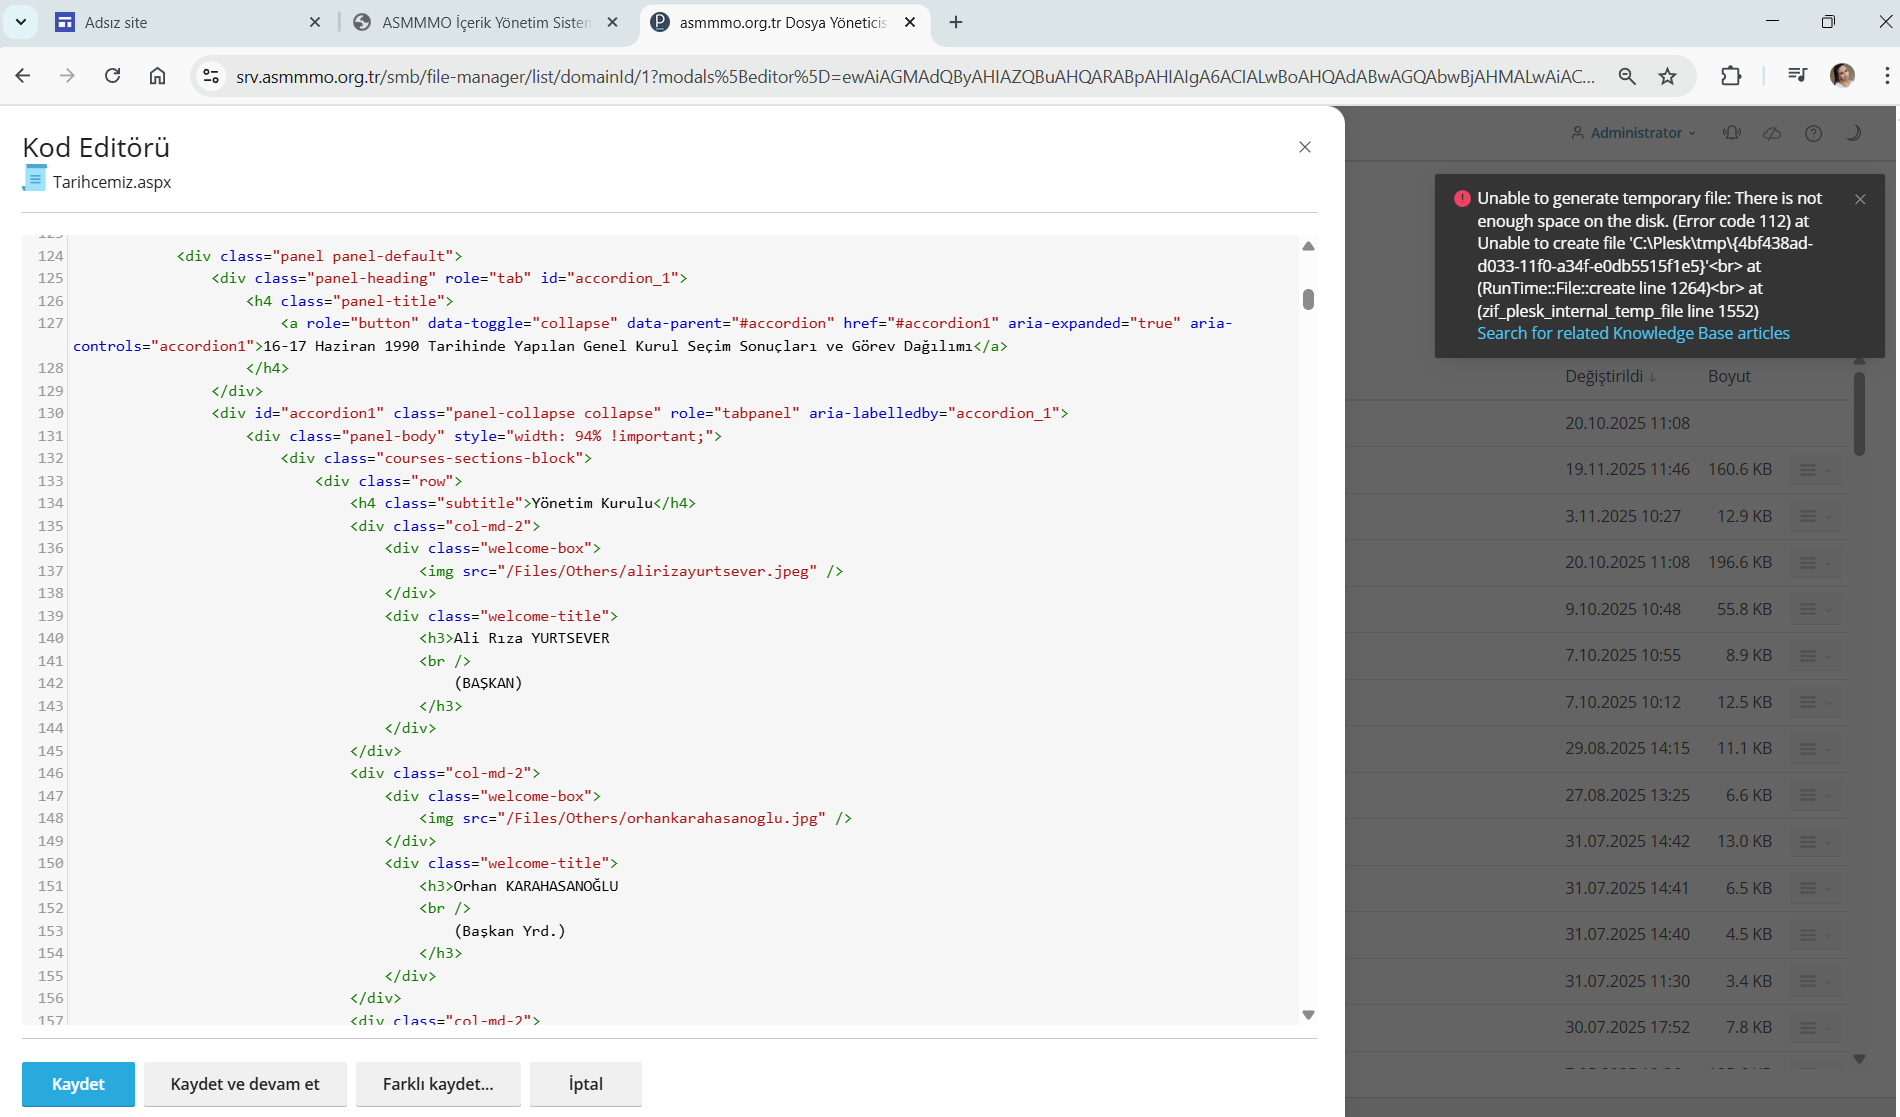Dismiss the disk space error notification
Viewport: 1900px width, 1117px height.
1860,199
